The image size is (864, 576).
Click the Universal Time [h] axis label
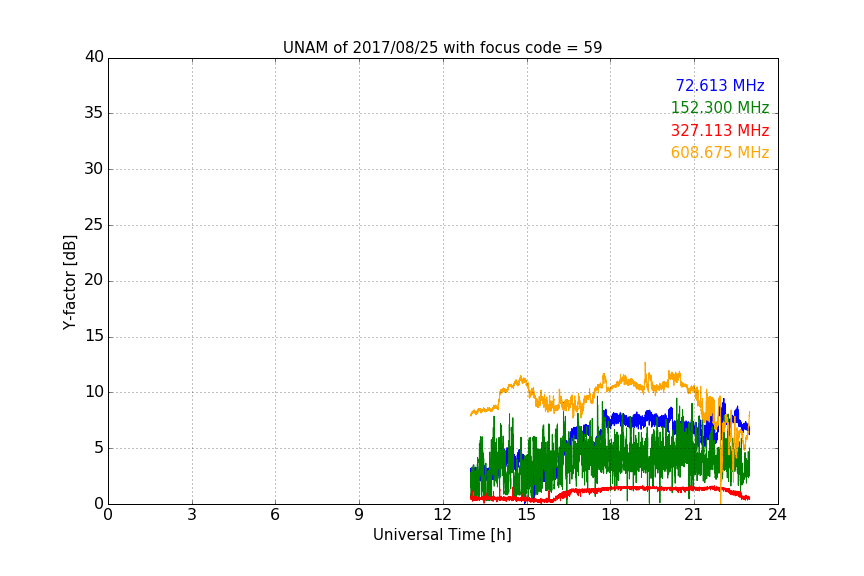[x=442, y=535]
